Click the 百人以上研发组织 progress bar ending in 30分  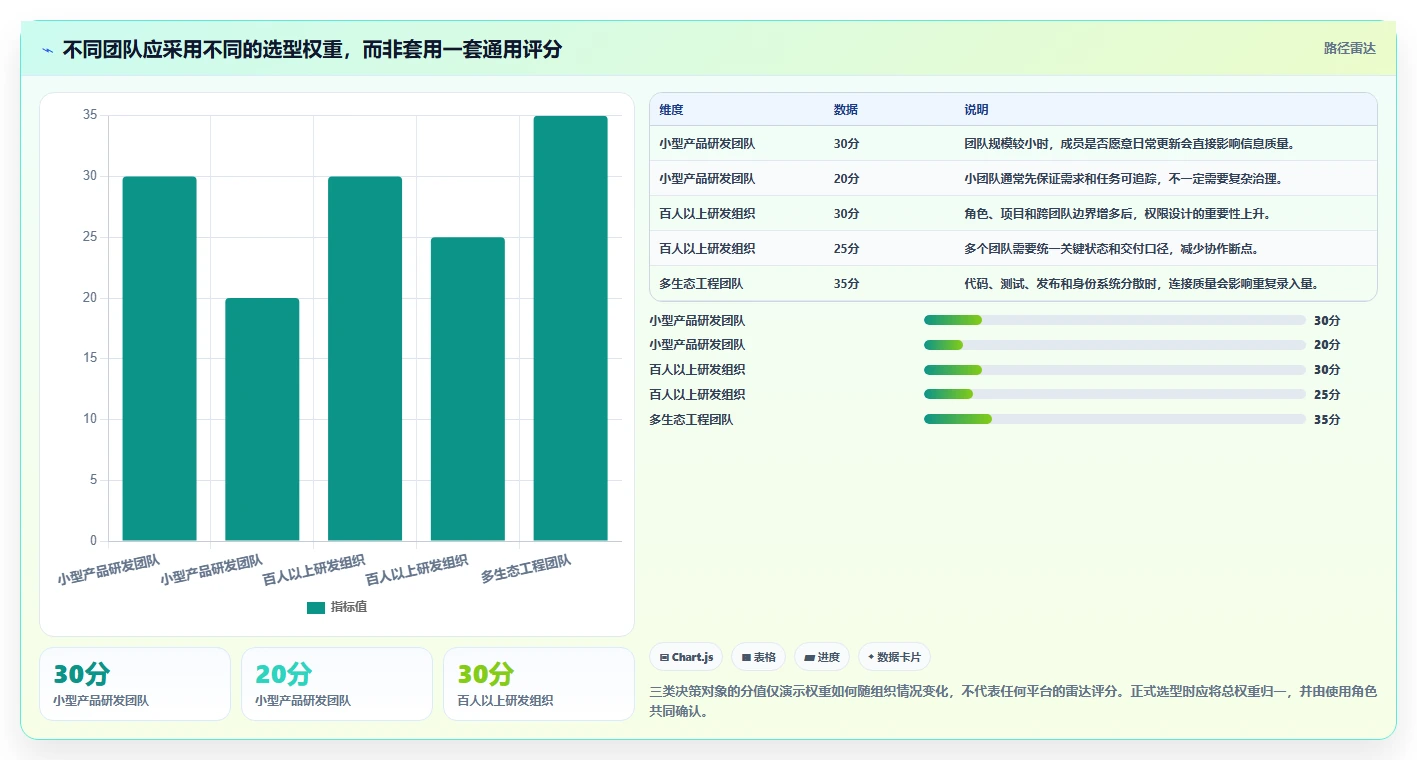[1115, 370]
